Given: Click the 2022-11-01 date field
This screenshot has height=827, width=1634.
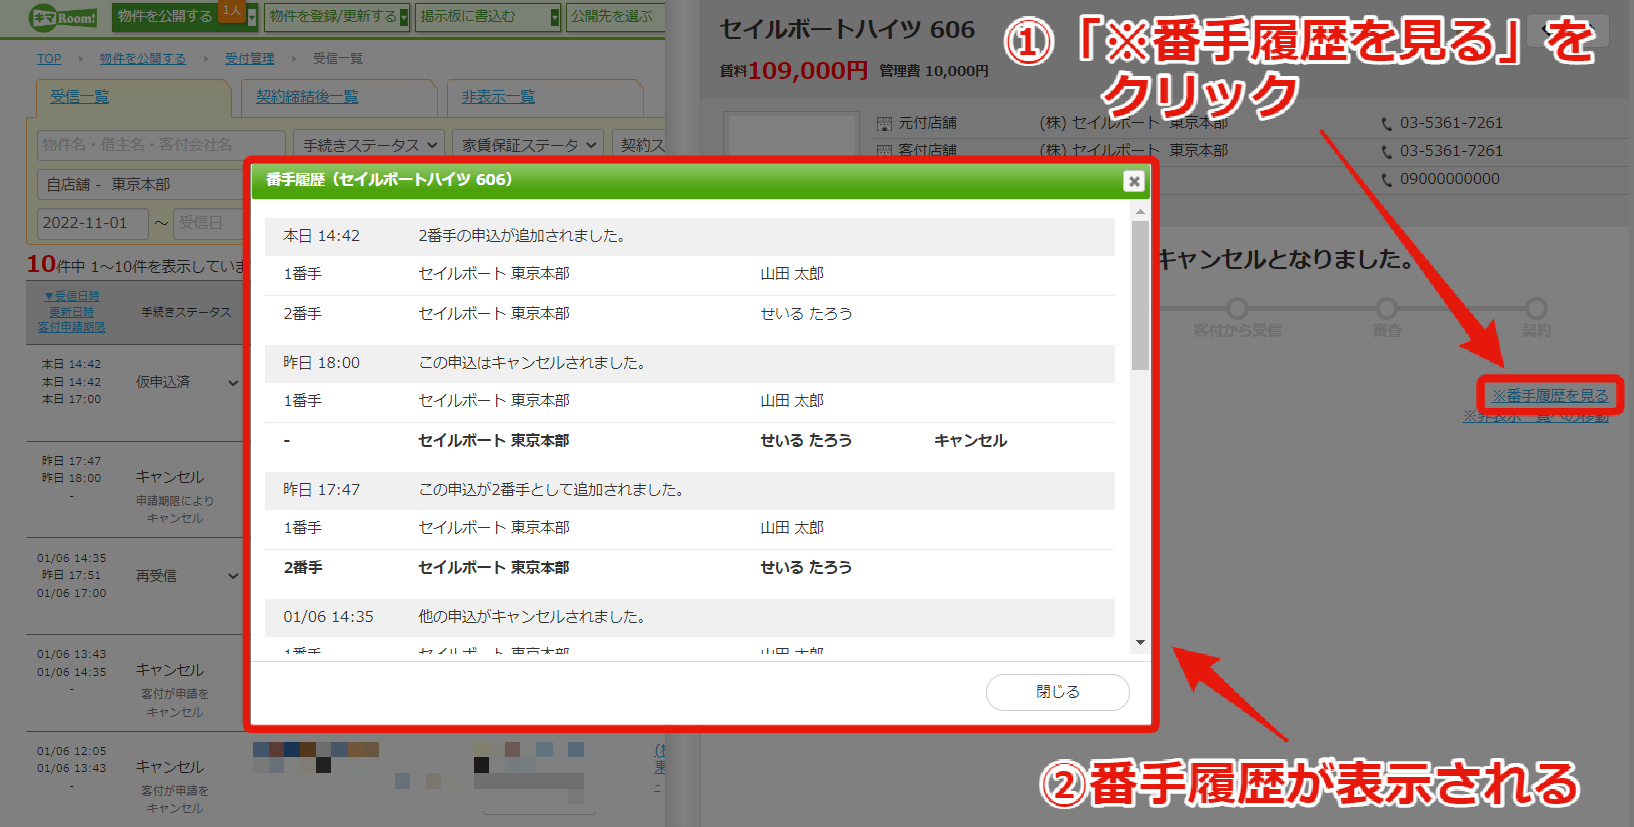Looking at the screenshot, I should point(93,223).
